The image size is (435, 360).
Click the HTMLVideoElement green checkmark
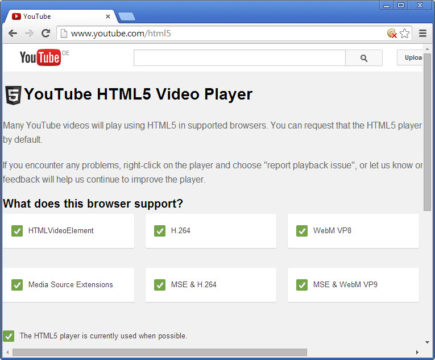[17, 231]
